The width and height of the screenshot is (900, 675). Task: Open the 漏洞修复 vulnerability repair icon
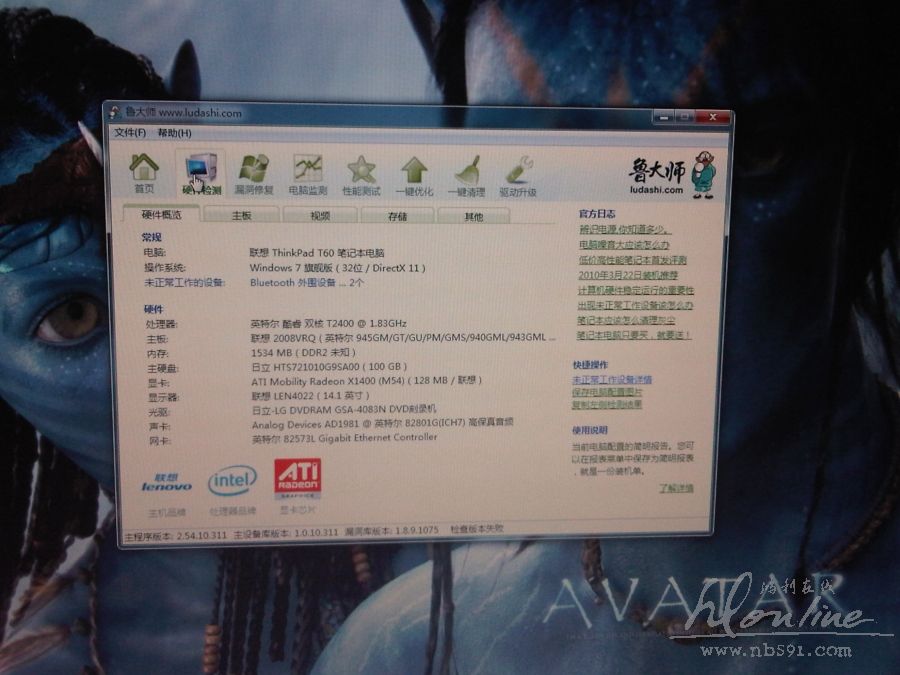pos(254,174)
